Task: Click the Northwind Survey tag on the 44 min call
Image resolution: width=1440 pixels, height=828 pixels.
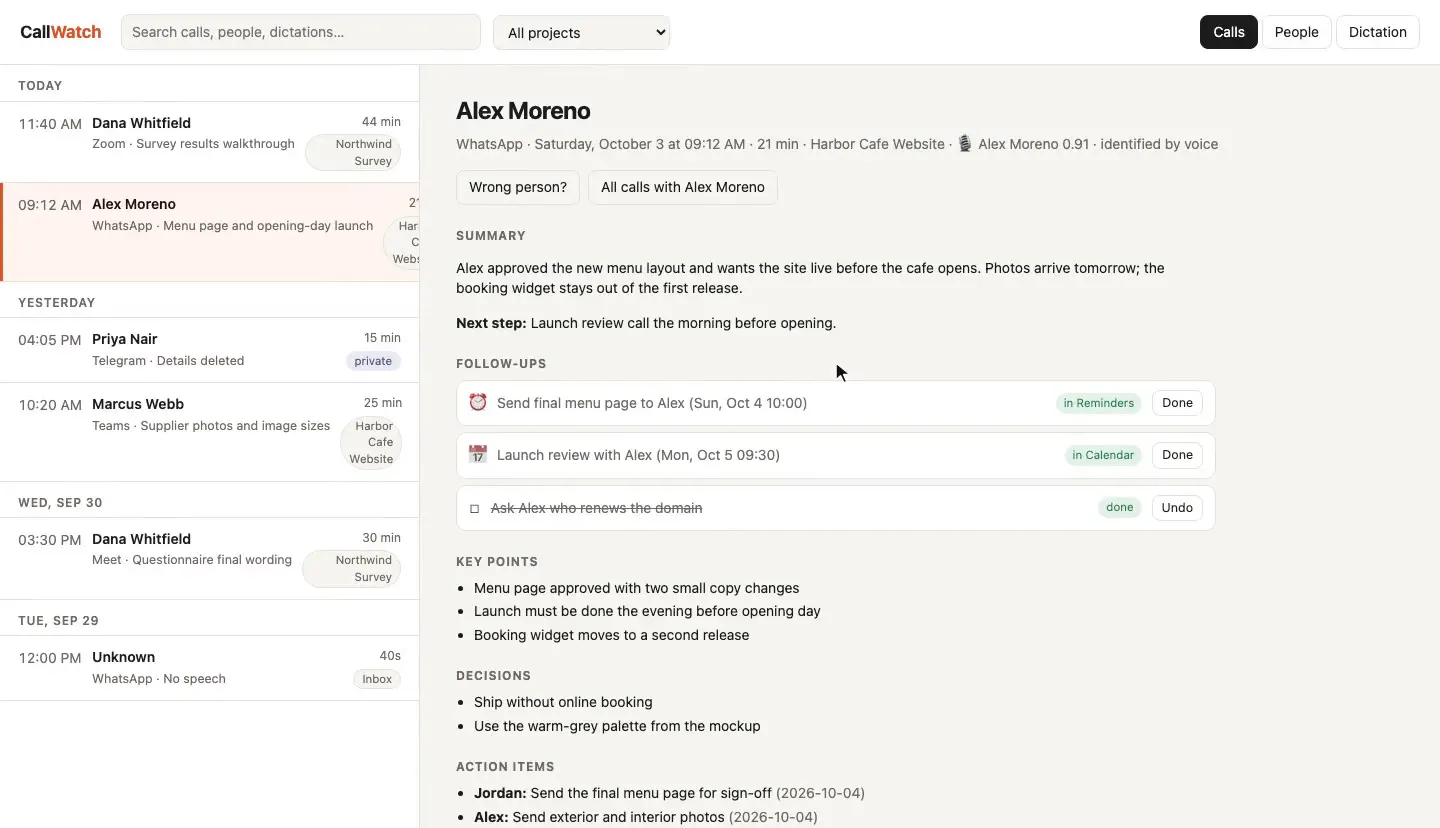Action: (x=353, y=153)
